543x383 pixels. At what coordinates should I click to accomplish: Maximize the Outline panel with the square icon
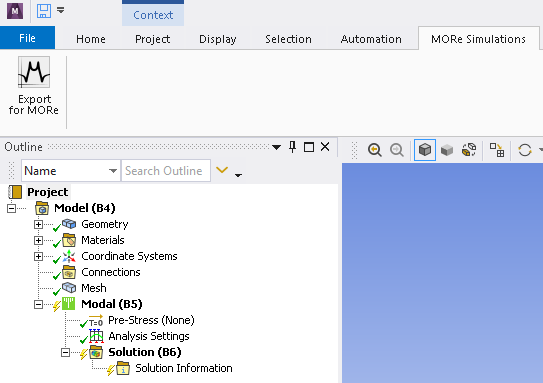(x=309, y=147)
